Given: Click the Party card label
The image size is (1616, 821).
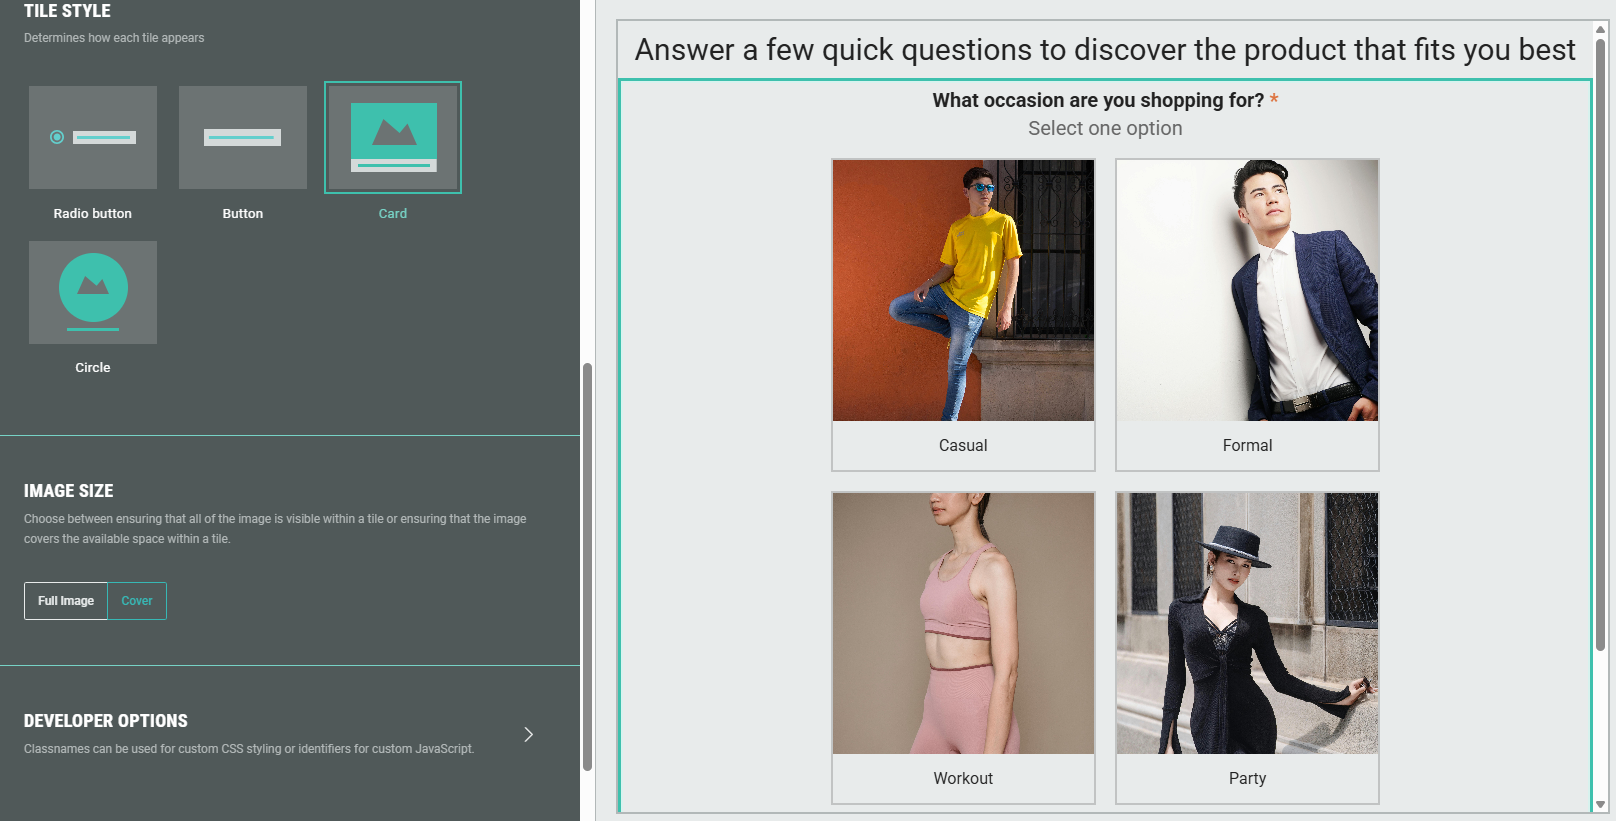Looking at the screenshot, I should 1247,779.
